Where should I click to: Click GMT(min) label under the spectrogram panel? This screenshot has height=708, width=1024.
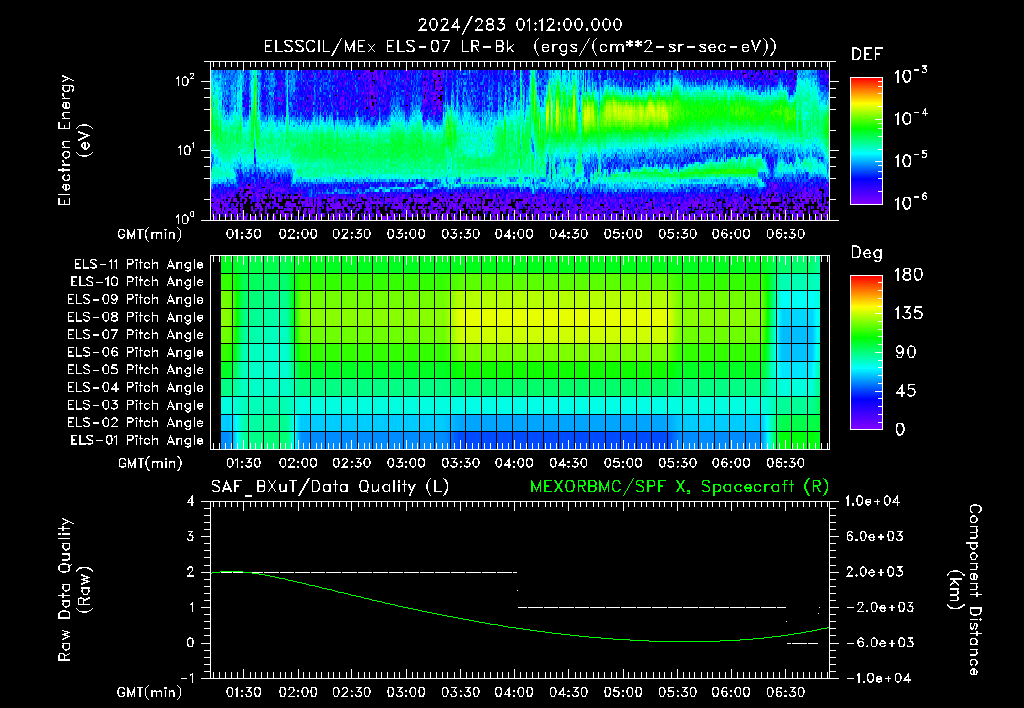click(x=149, y=234)
